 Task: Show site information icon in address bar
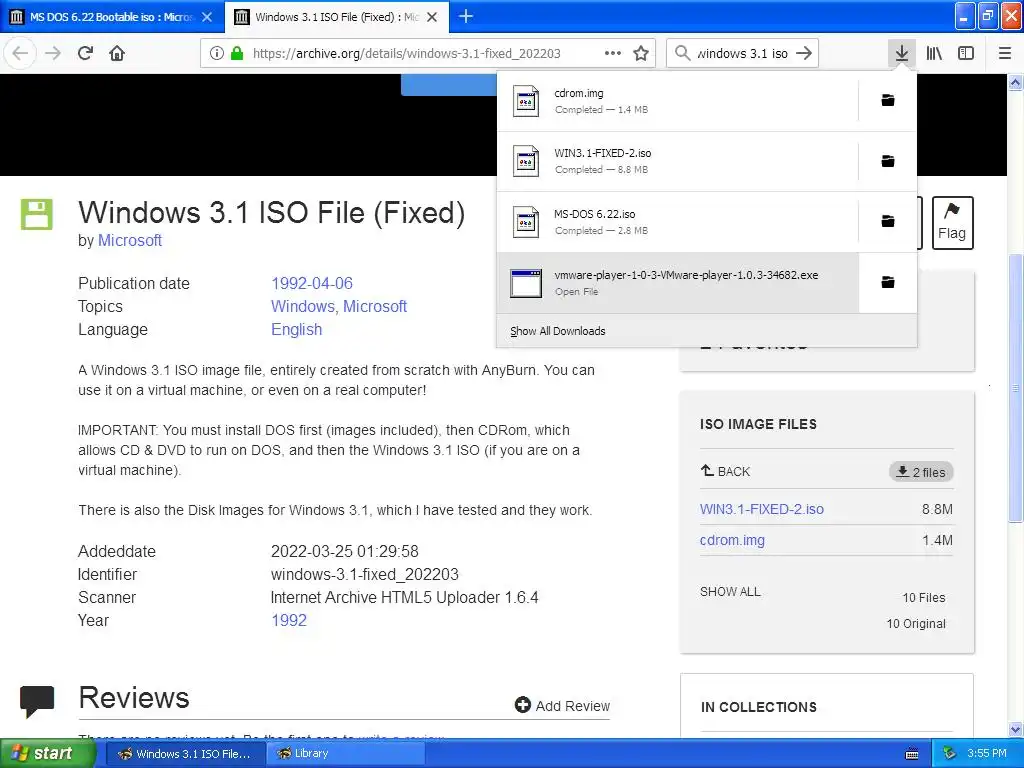pyautogui.click(x=217, y=53)
